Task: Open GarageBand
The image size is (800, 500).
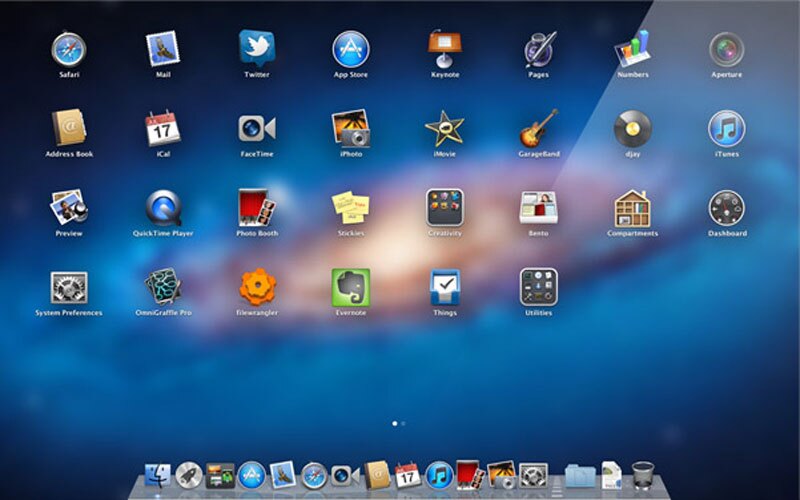Action: tap(539, 129)
